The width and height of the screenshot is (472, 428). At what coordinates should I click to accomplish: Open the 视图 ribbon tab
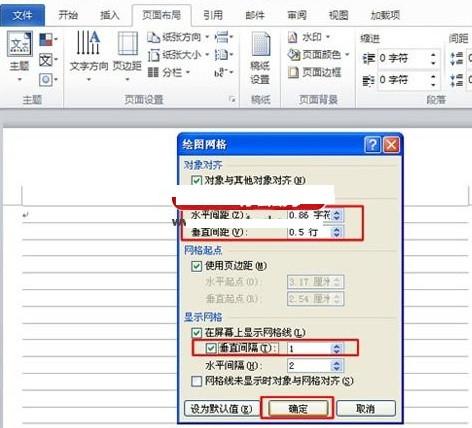pos(339,15)
